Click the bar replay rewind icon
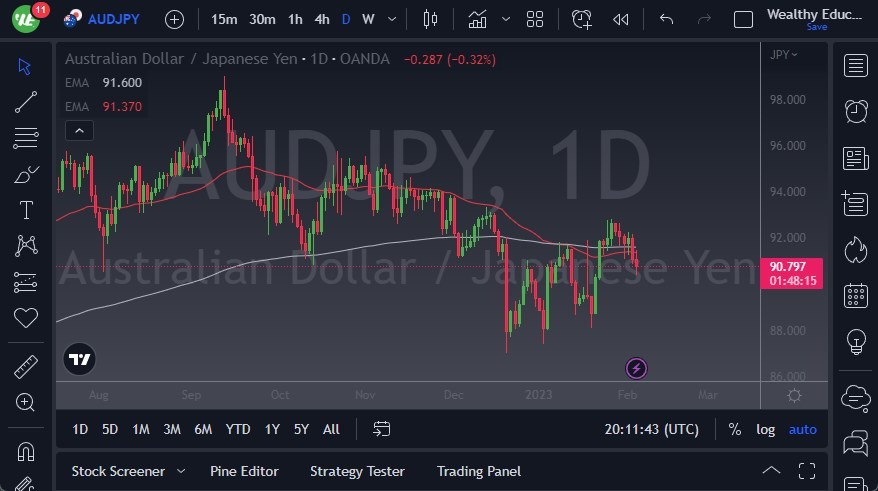878x491 pixels. click(x=621, y=19)
